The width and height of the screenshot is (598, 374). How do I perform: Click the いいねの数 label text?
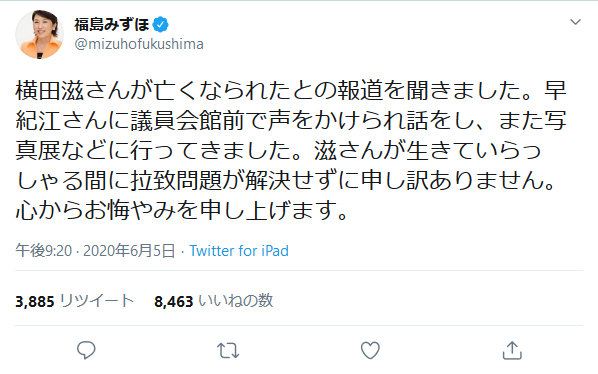click(236, 301)
